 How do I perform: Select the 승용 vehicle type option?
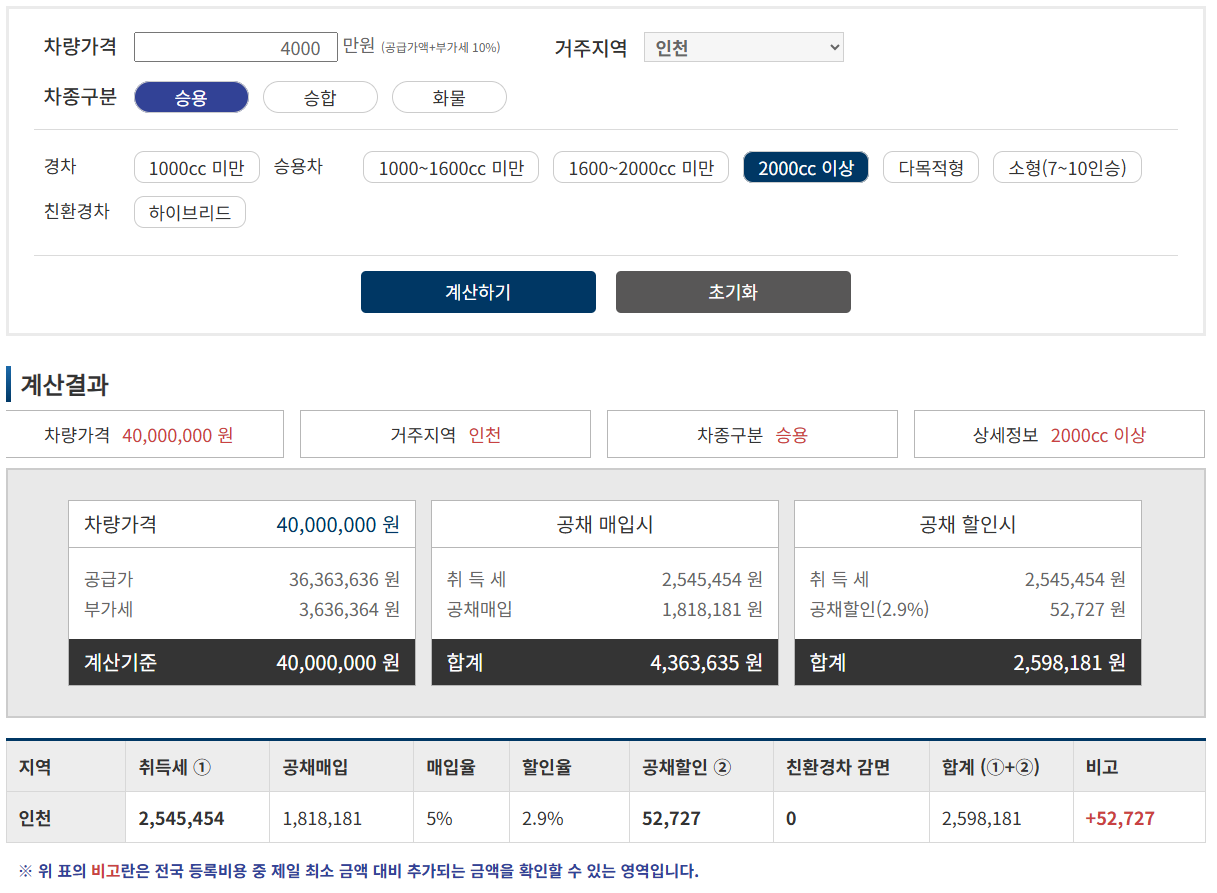(191, 97)
